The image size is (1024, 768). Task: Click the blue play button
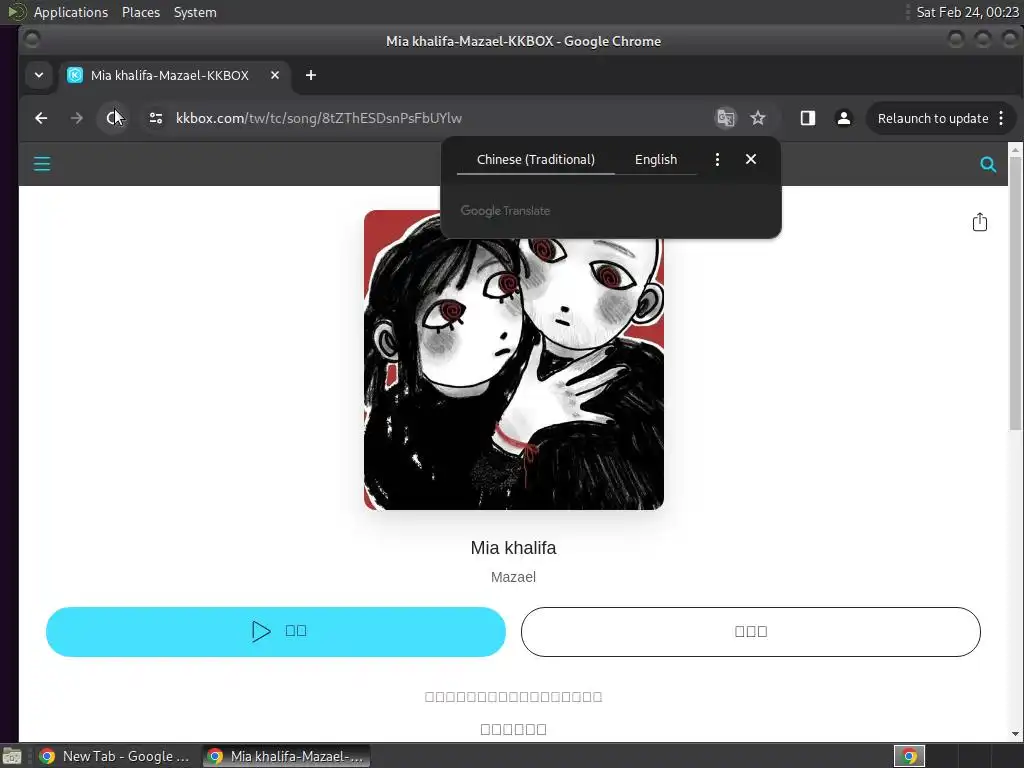point(276,632)
